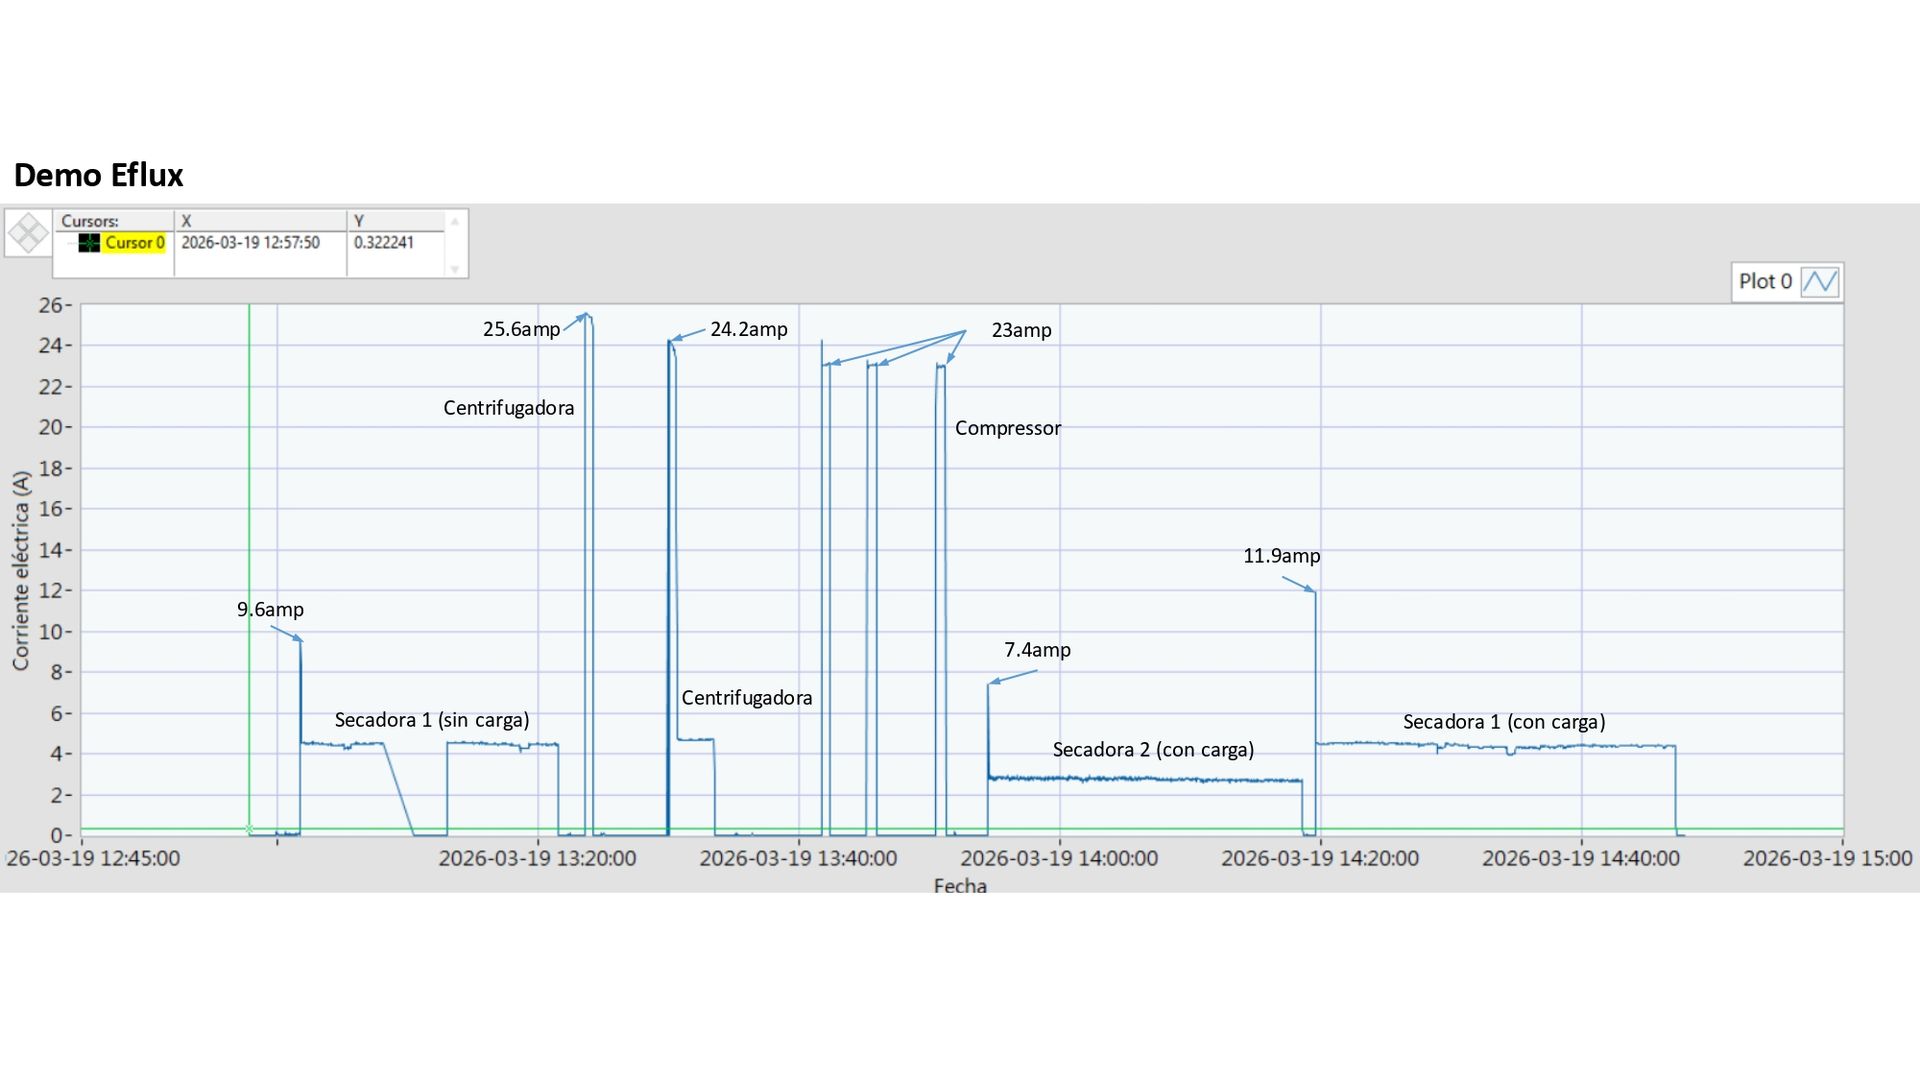Click the Corriente eléctrica (A) axis label

[x=21, y=570]
